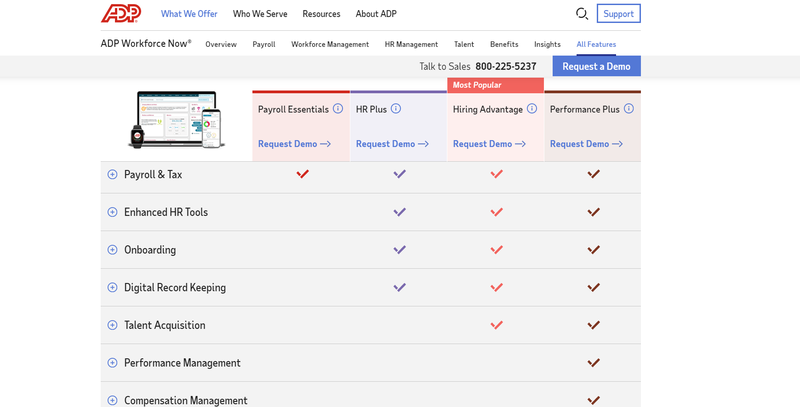Open the About ADP menu
The image size is (800, 407).
[376, 14]
